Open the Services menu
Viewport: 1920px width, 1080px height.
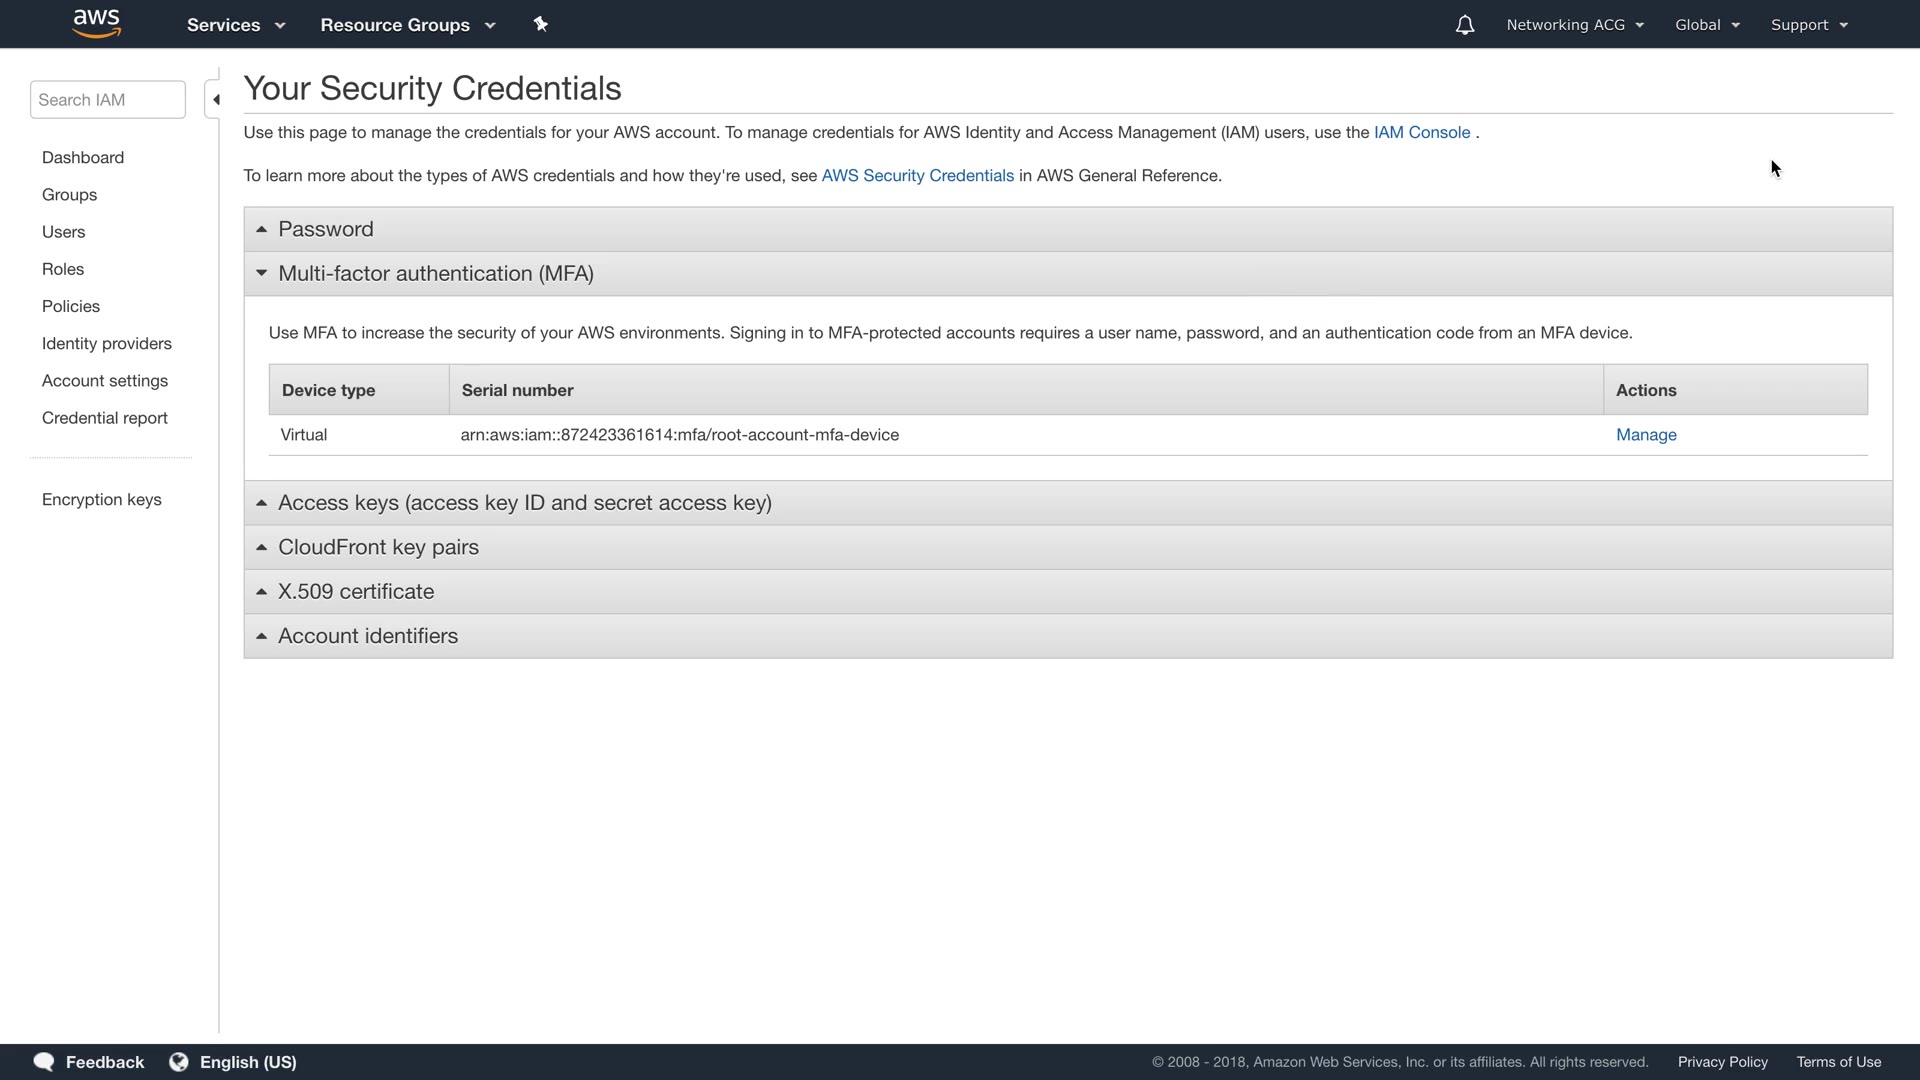pyautogui.click(x=235, y=25)
